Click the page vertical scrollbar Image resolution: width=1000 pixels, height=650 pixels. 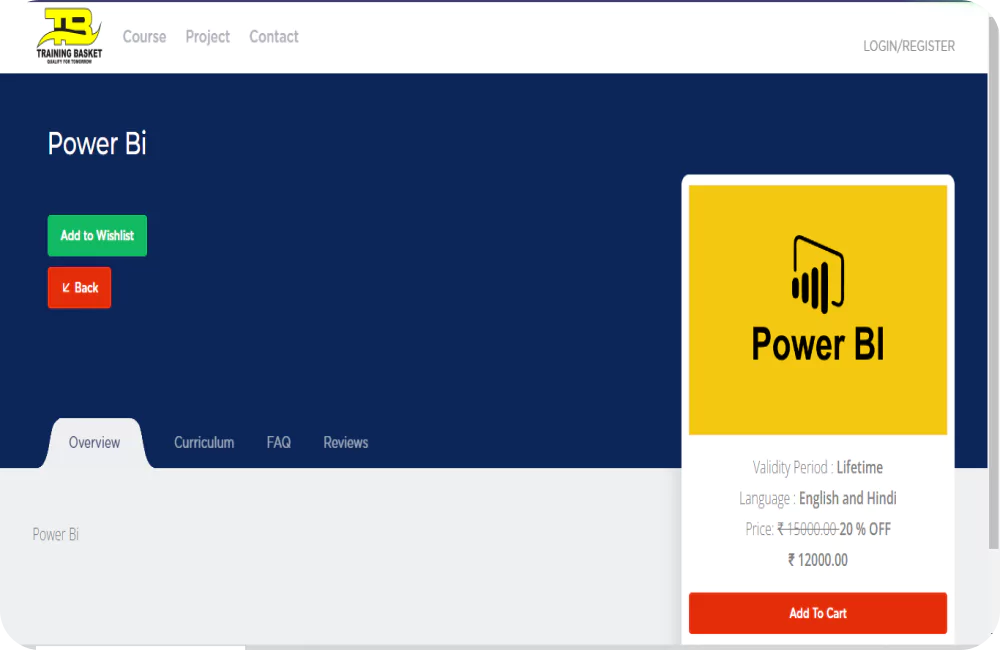[x=994, y=281]
